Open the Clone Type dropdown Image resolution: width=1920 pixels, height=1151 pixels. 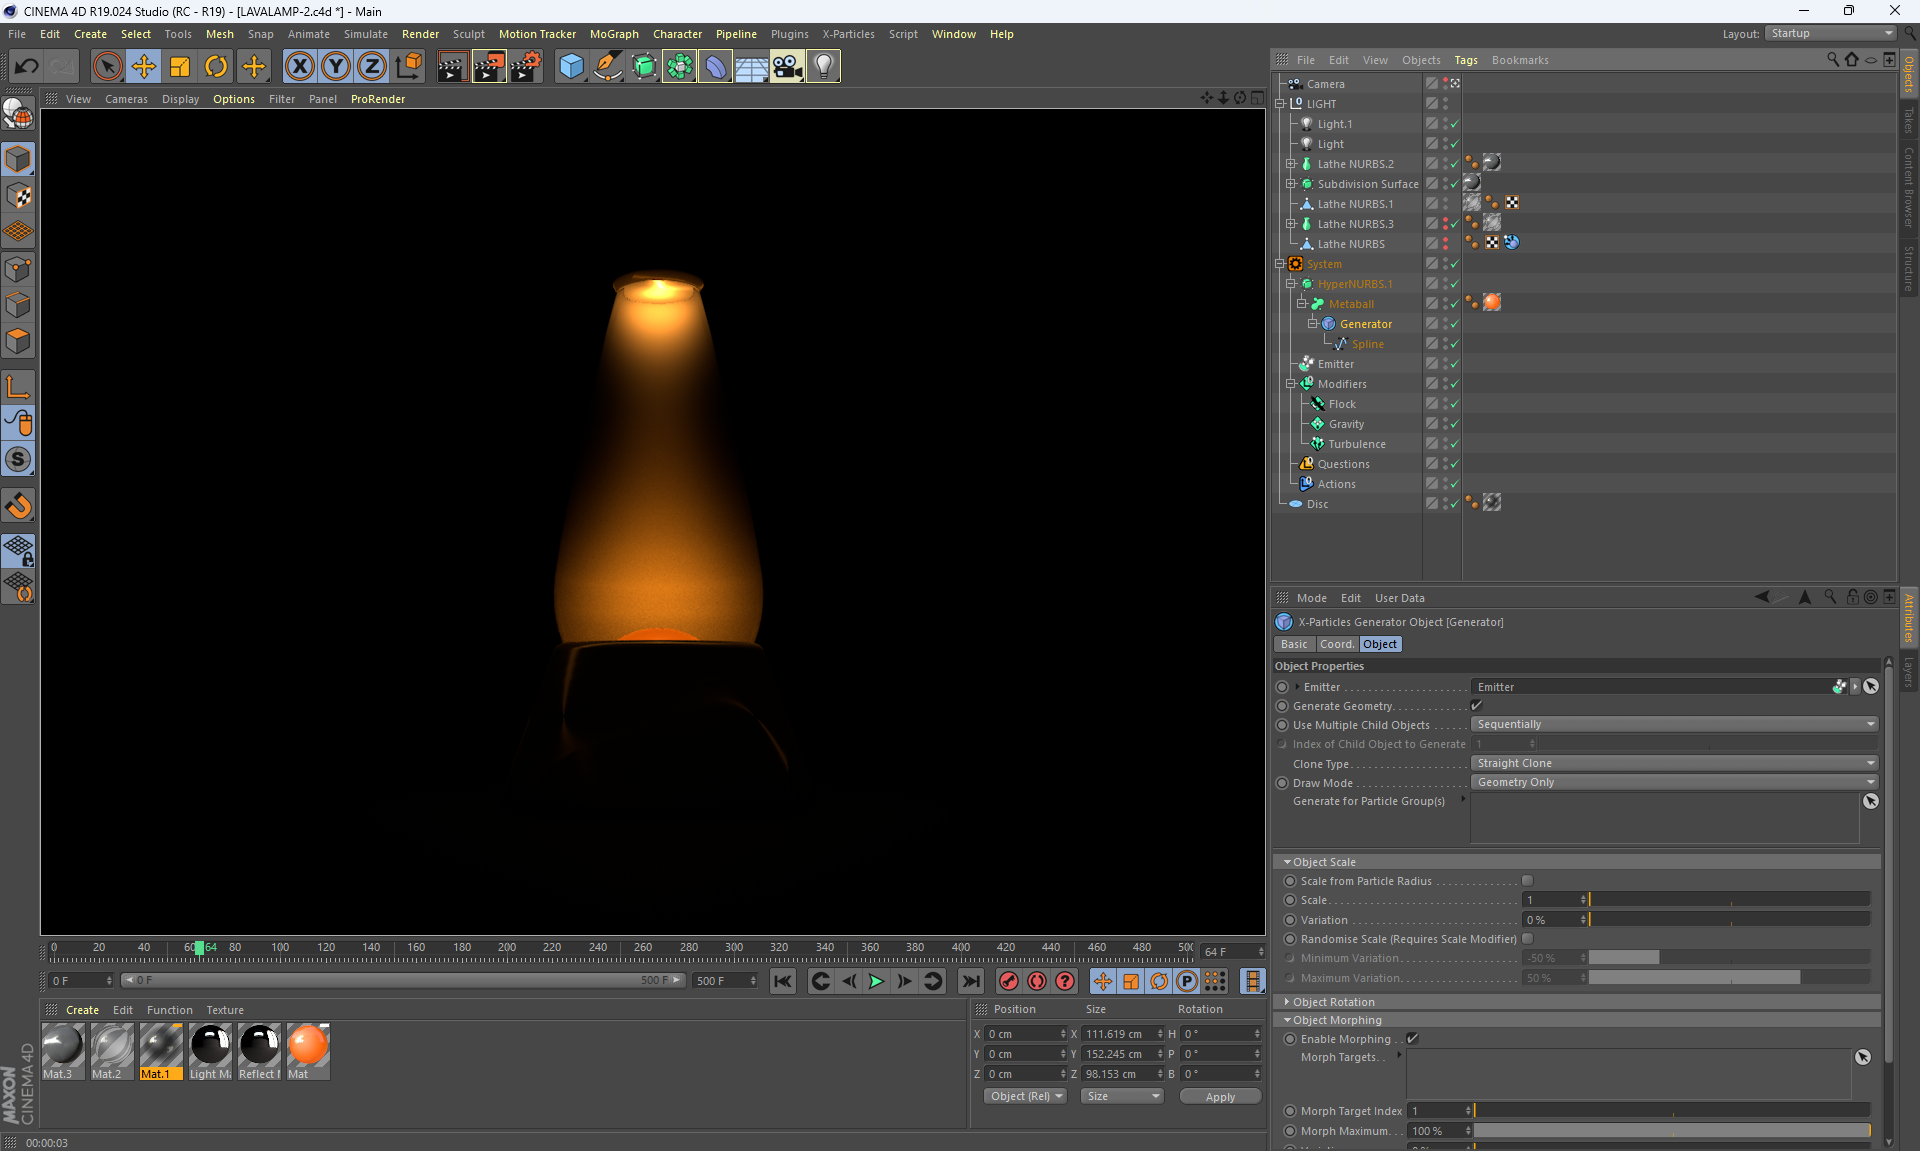pyautogui.click(x=1674, y=763)
